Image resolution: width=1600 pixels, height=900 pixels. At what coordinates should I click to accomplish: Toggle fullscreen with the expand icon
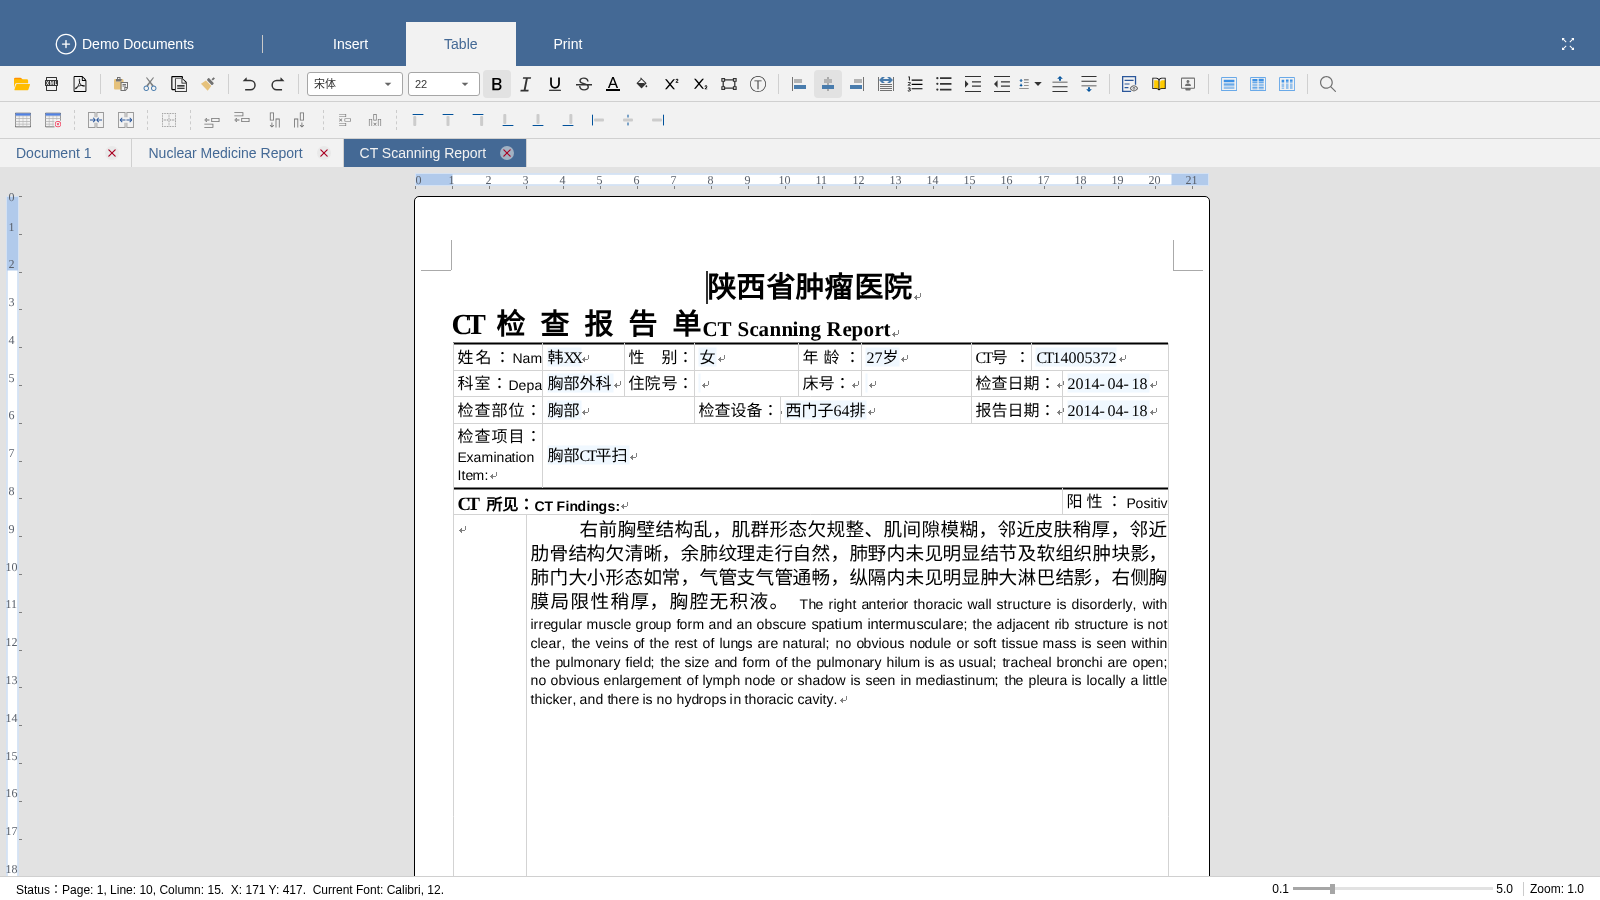point(1568,44)
